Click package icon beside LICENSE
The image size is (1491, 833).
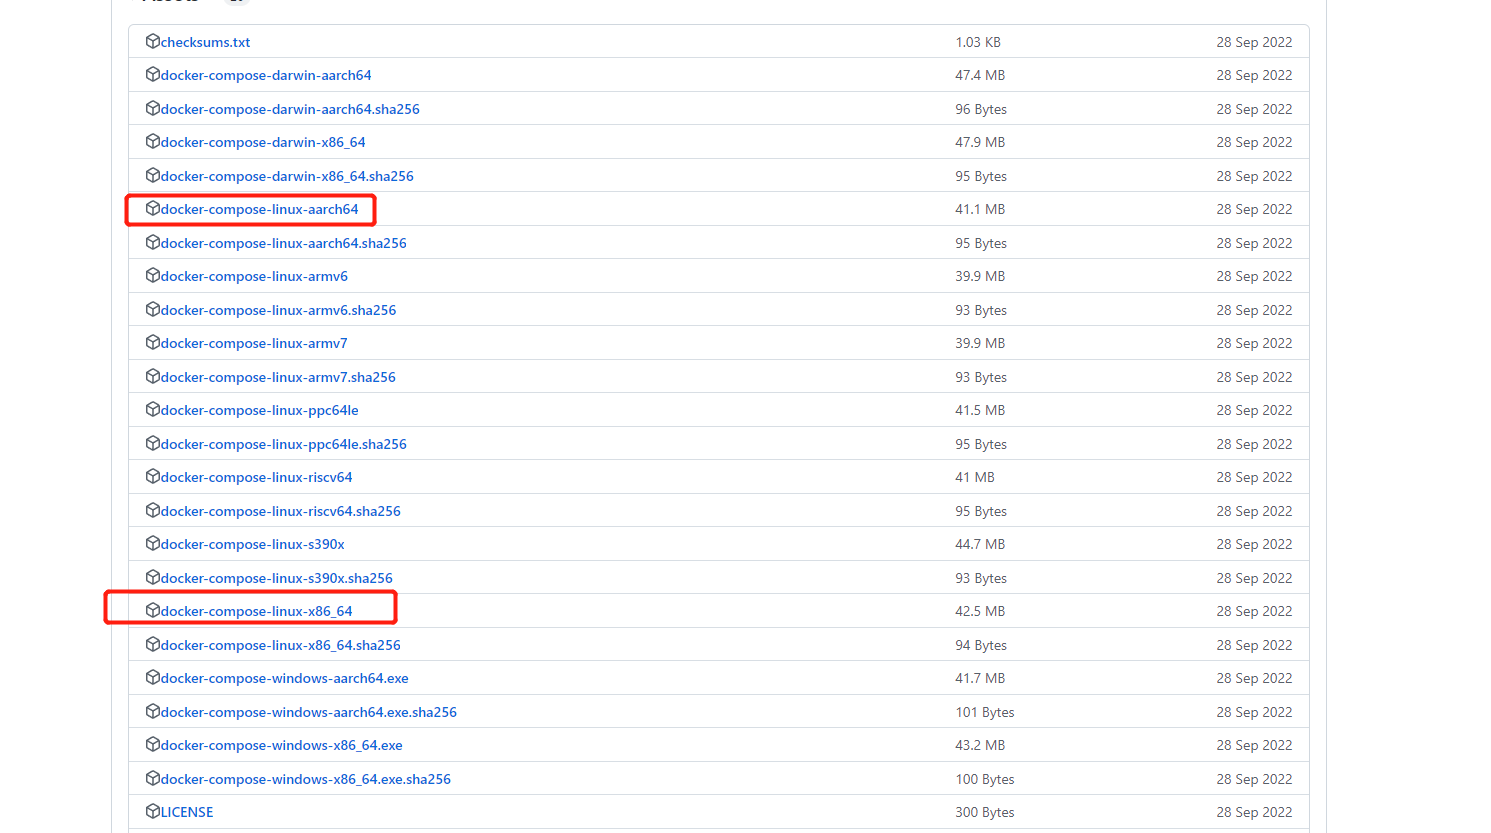[153, 811]
